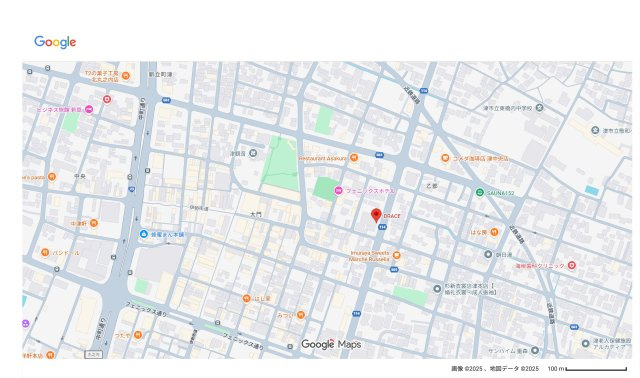Click the Google logo at top left
Screen dimensions: 640x378
pyautogui.click(x=55, y=42)
